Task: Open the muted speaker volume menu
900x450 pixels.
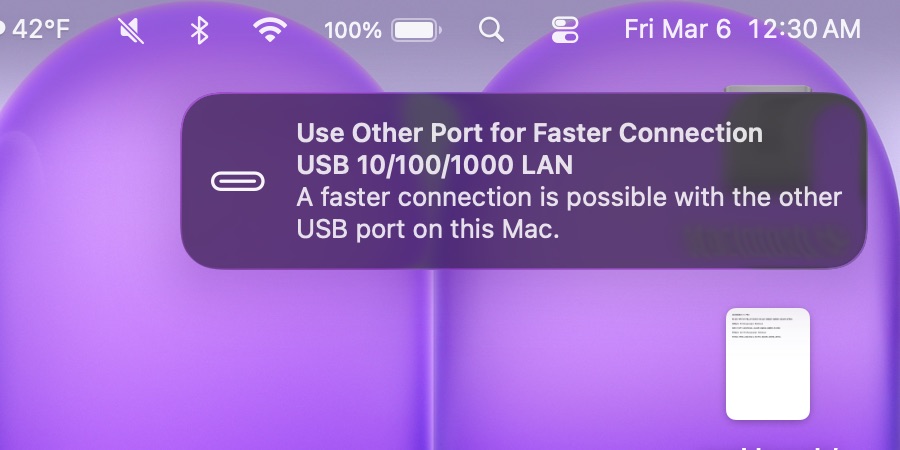Action: [x=131, y=30]
